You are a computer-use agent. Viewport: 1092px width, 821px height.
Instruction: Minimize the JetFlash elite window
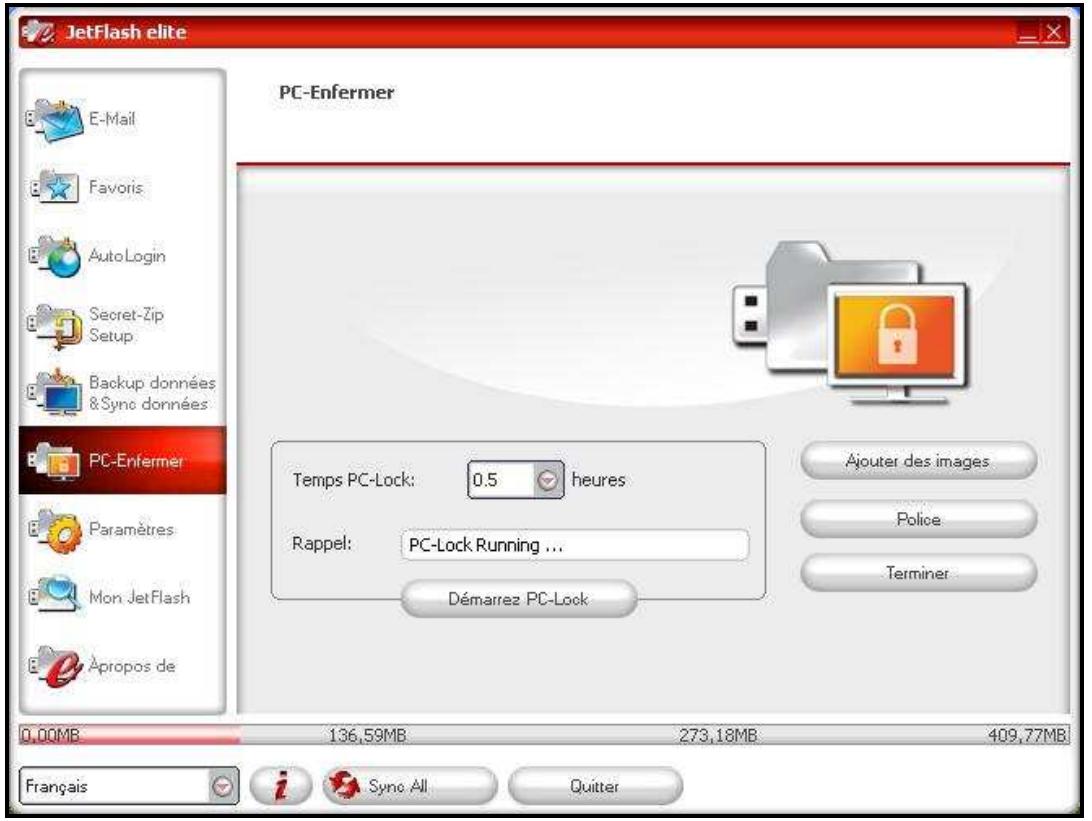point(1027,32)
